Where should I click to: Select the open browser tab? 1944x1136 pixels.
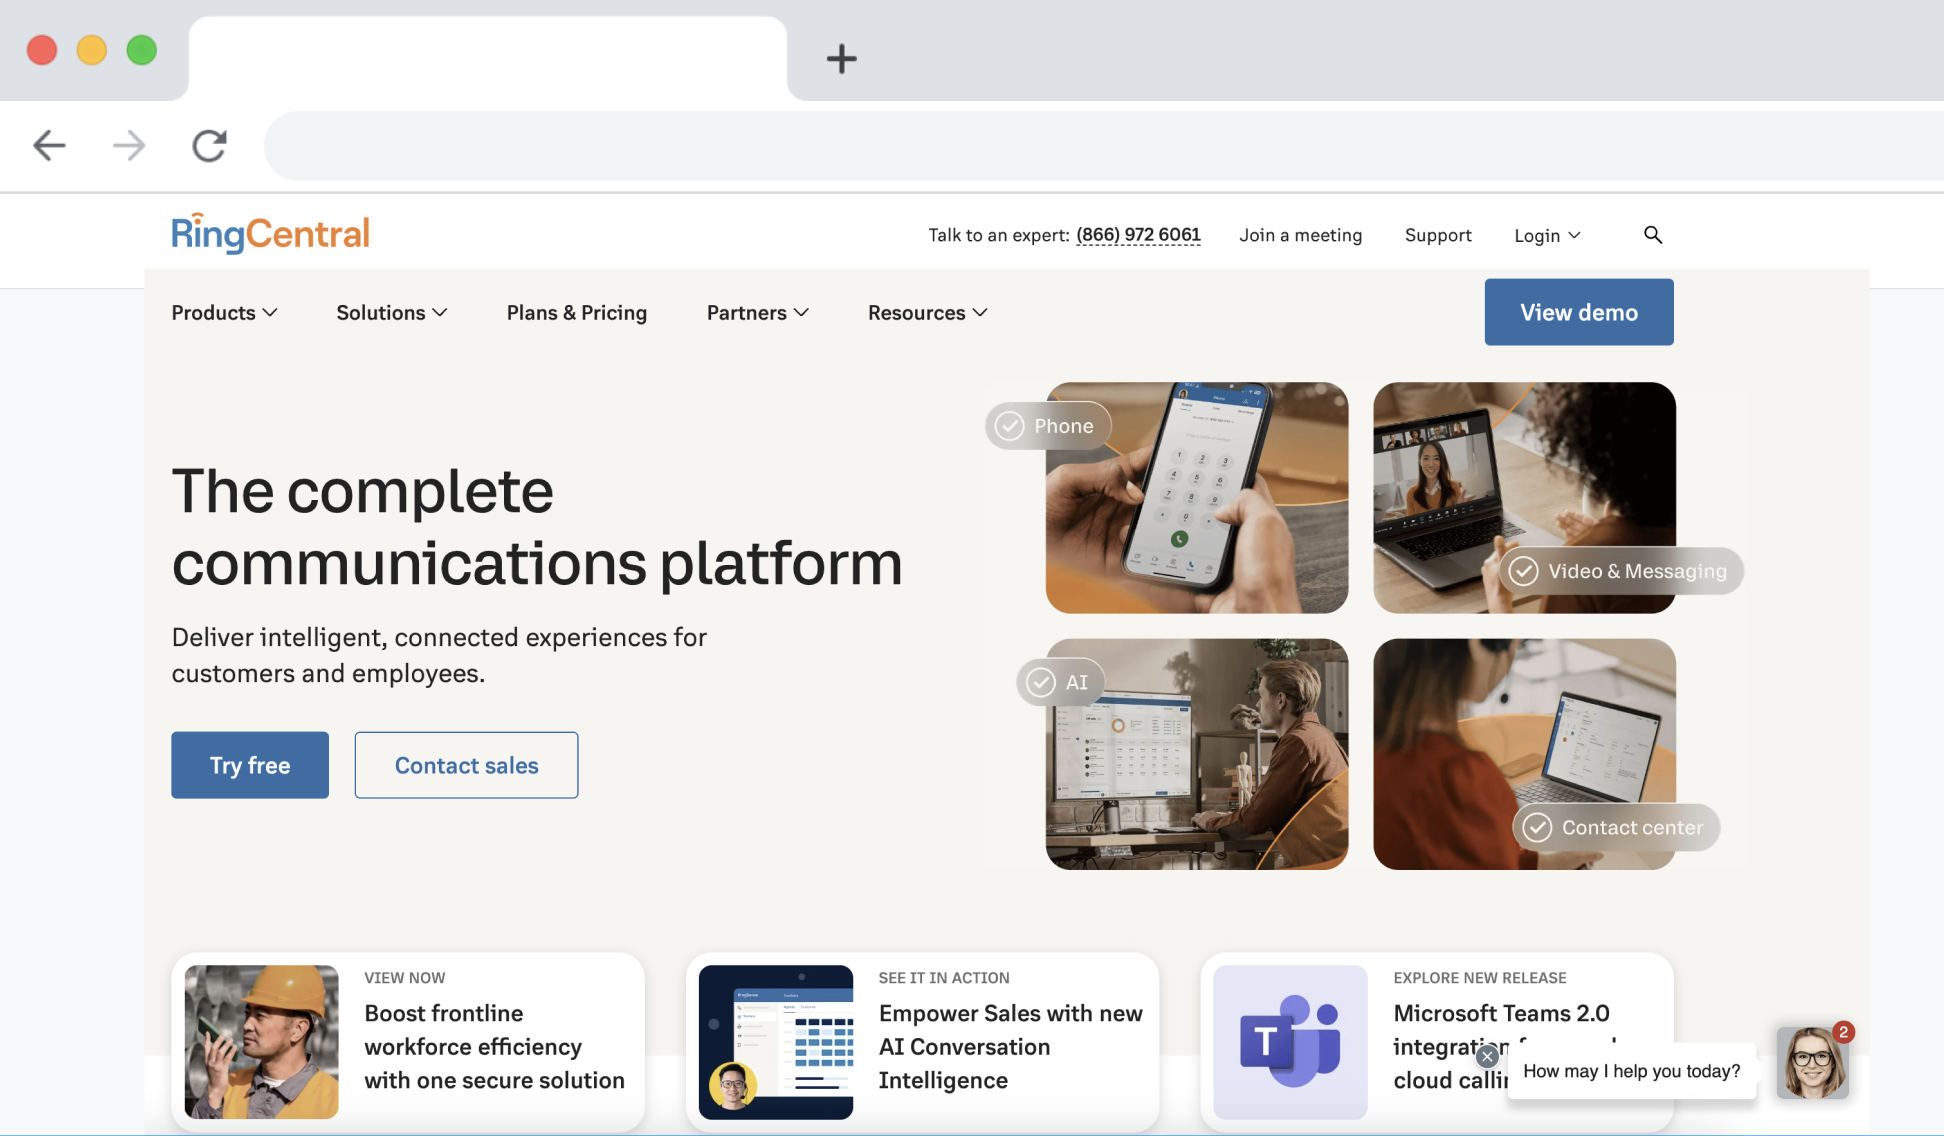(x=488, y=58)
